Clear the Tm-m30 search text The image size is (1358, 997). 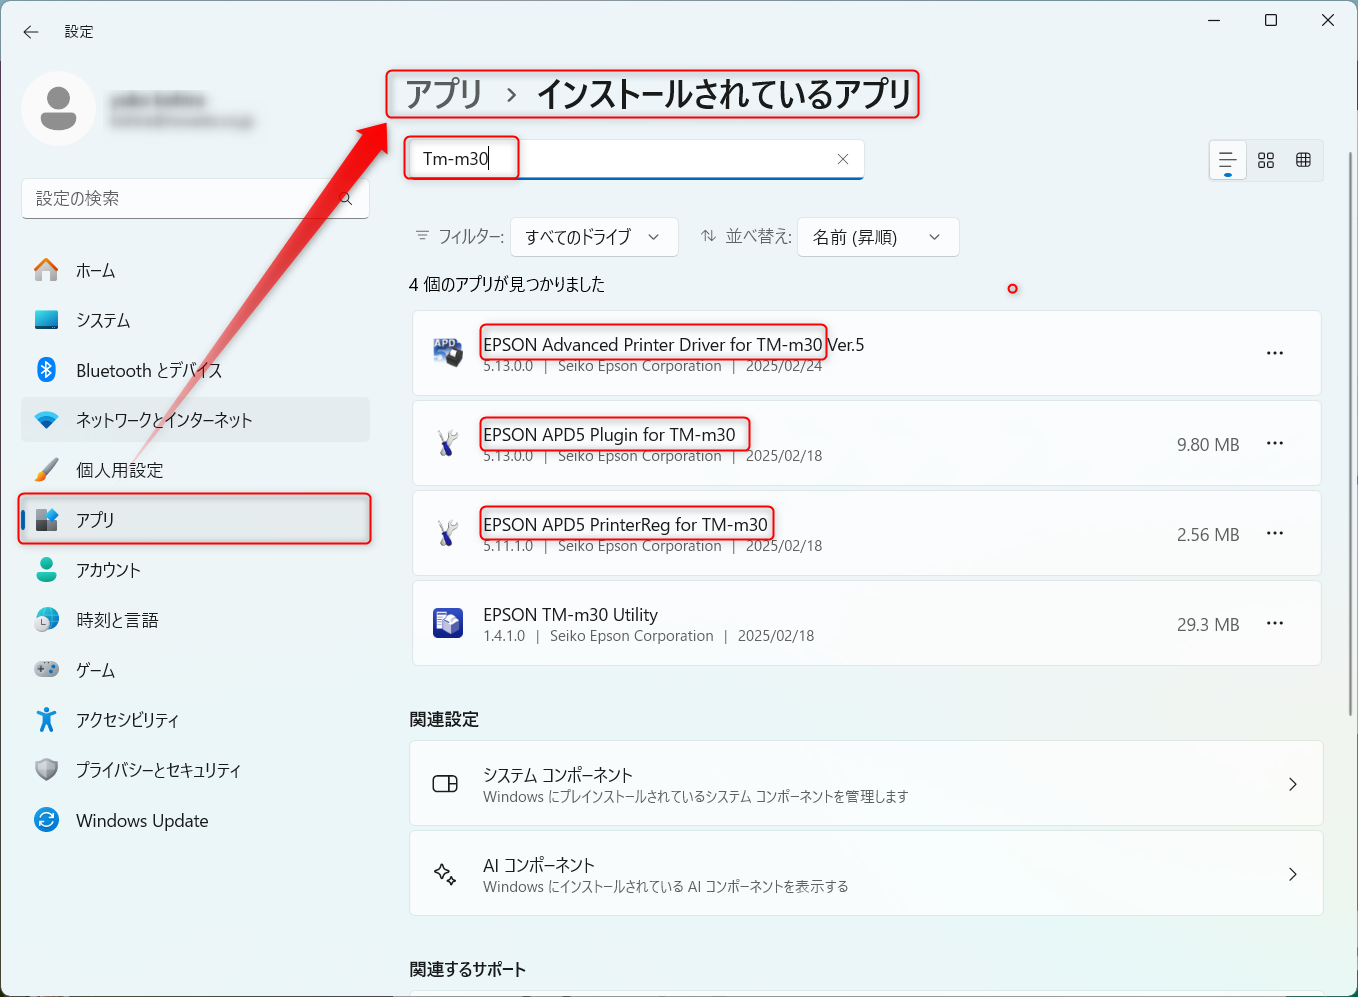click(x=843, y=159)
